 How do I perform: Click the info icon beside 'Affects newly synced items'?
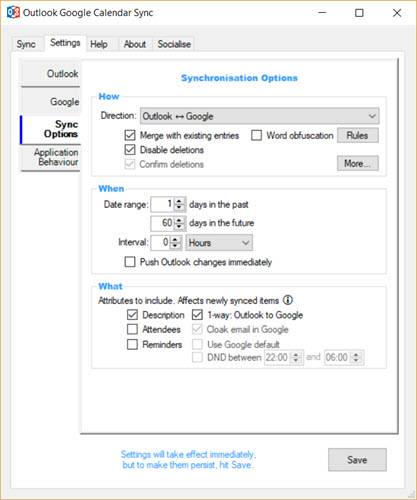[288, 300]
